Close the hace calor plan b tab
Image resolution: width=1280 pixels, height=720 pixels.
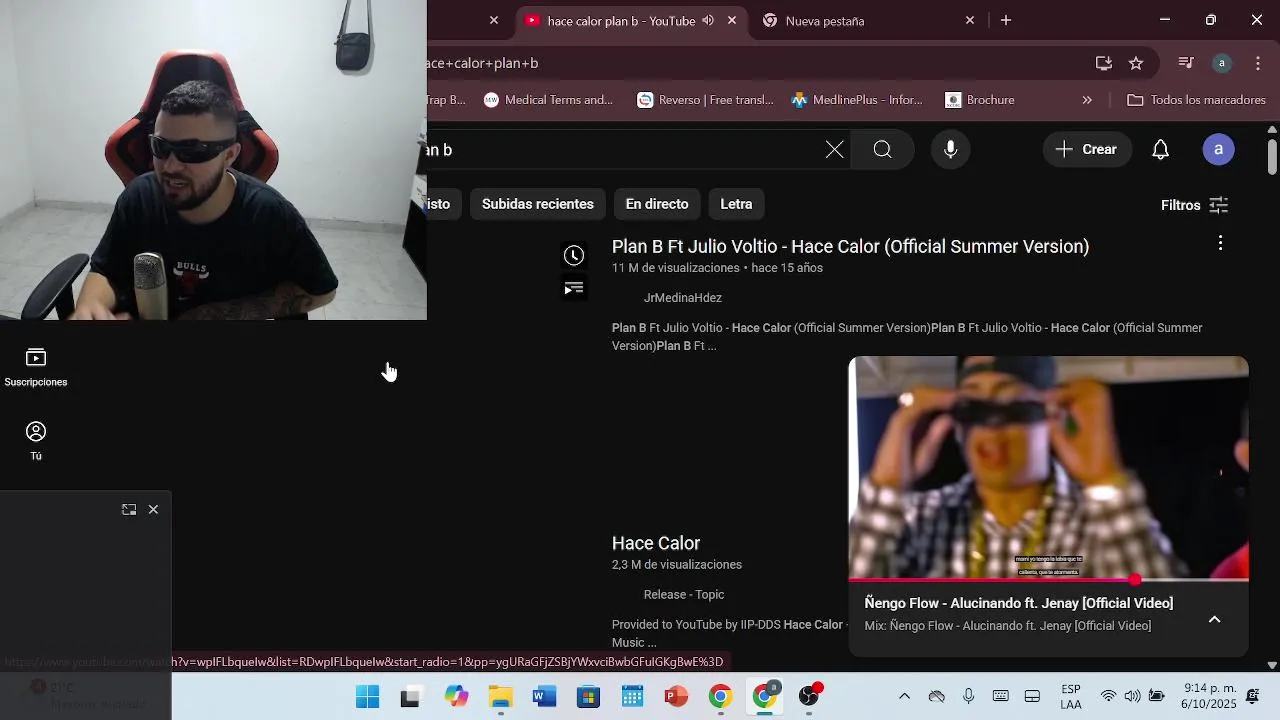tap(732, 20)
